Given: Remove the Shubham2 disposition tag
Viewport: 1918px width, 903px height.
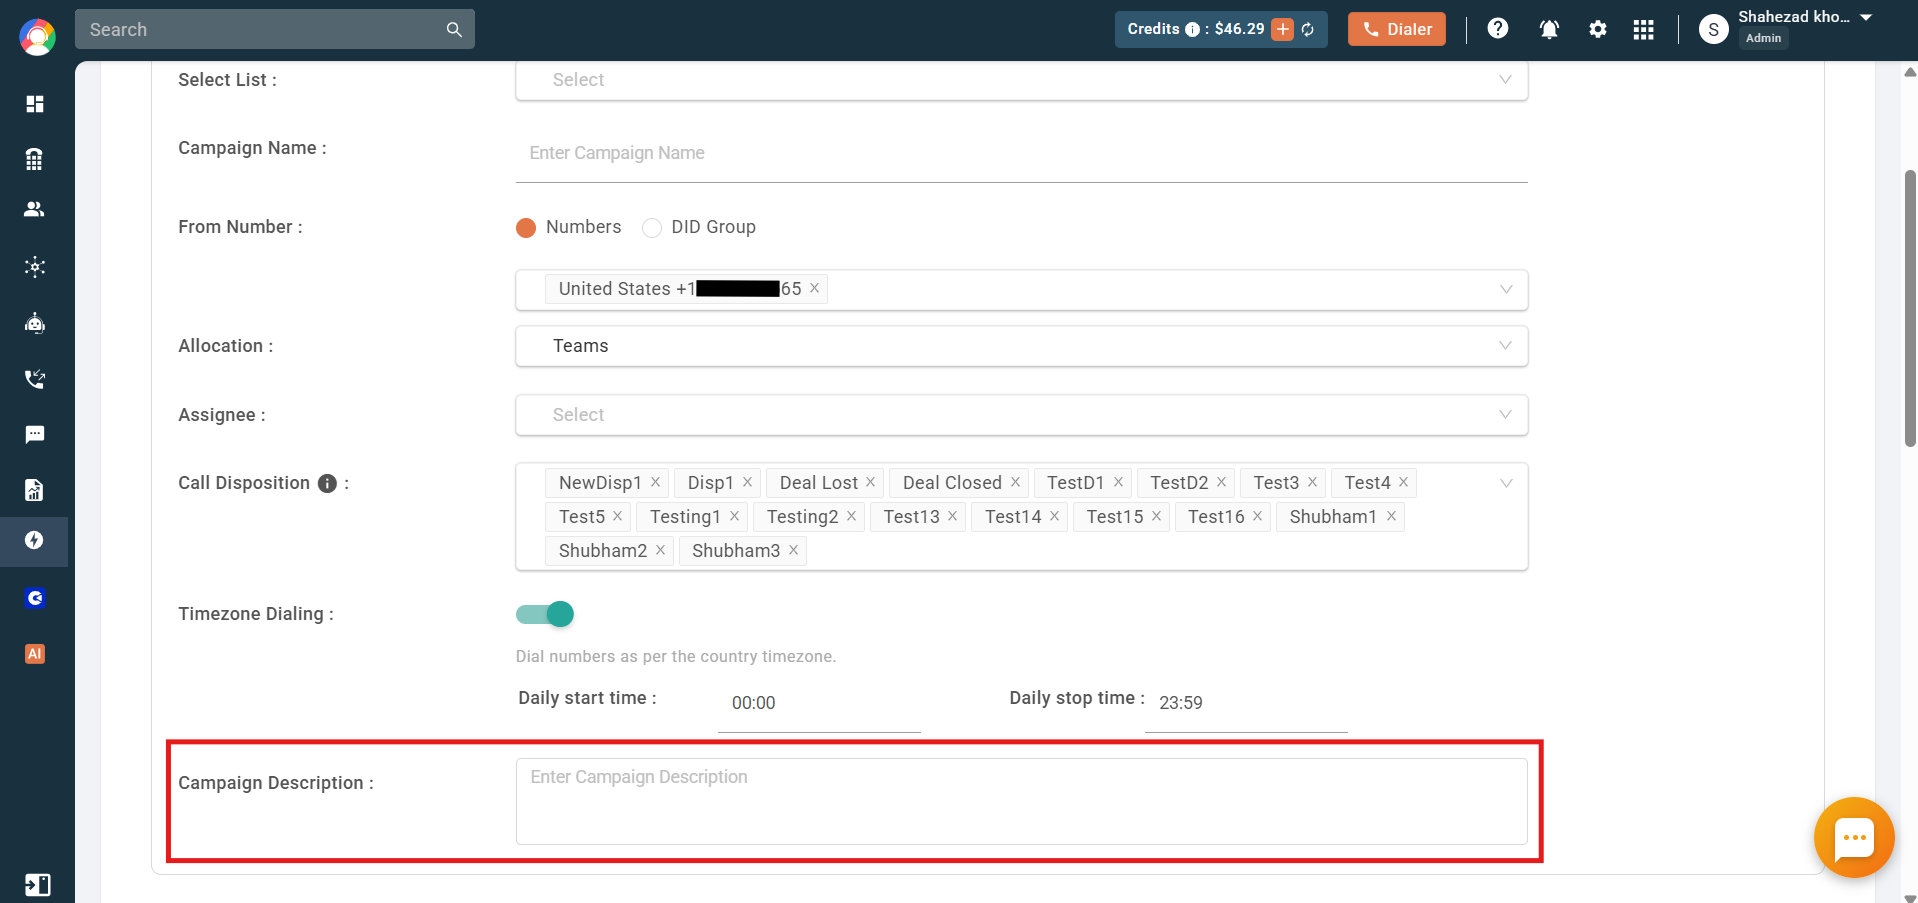Looking at the screenshot, I should [x=660, y=550].
